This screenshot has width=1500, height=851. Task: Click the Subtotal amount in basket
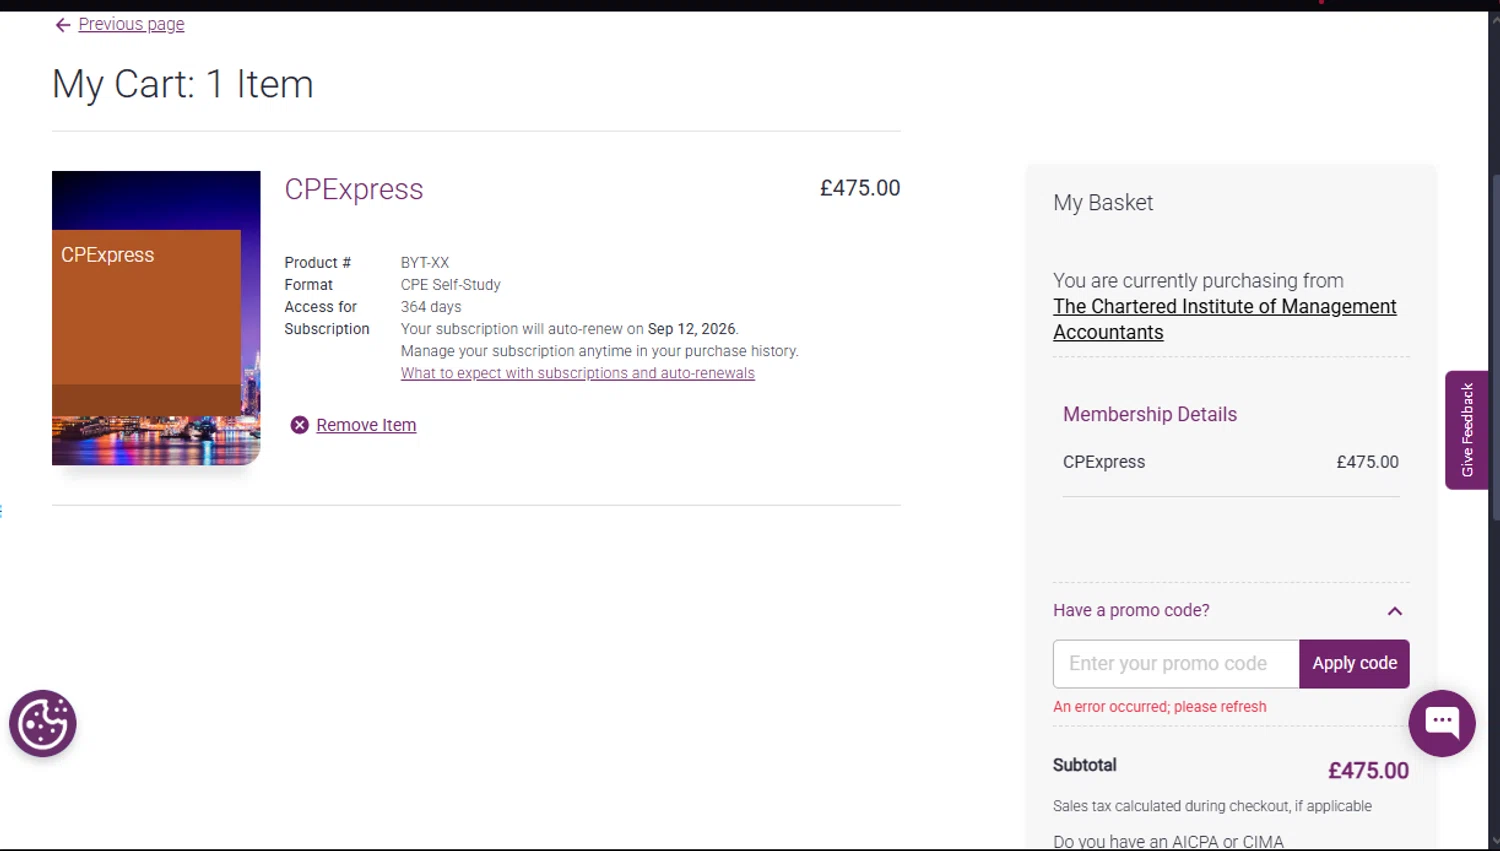(x=1367, y=771)
